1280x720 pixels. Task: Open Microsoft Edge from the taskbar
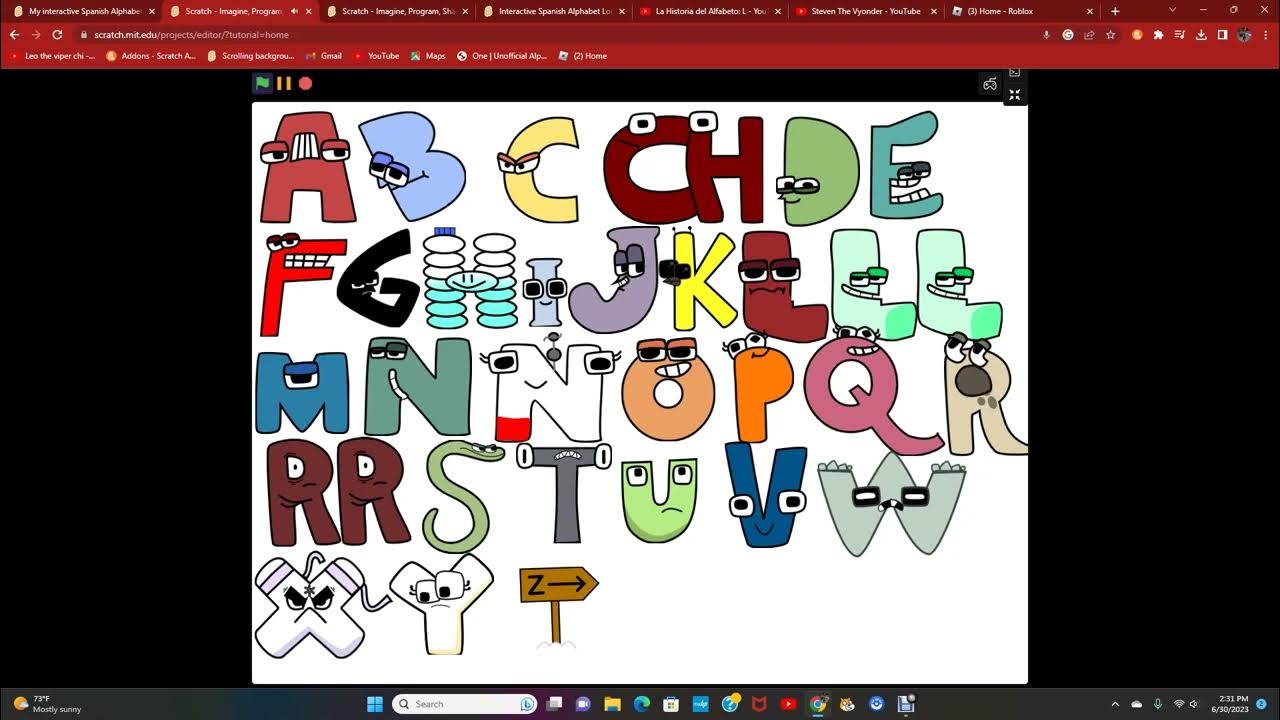tap(642, 704)
